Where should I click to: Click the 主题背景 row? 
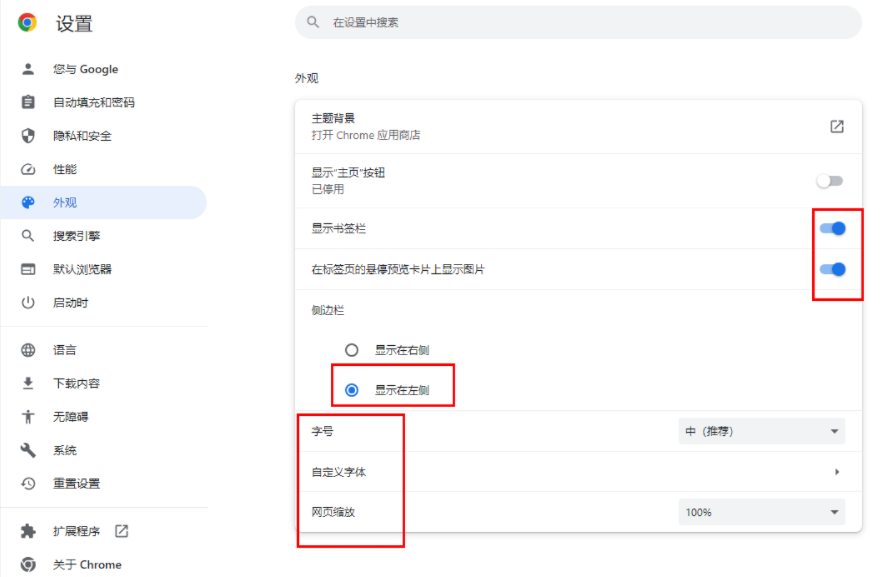click(x=578, y=127)
